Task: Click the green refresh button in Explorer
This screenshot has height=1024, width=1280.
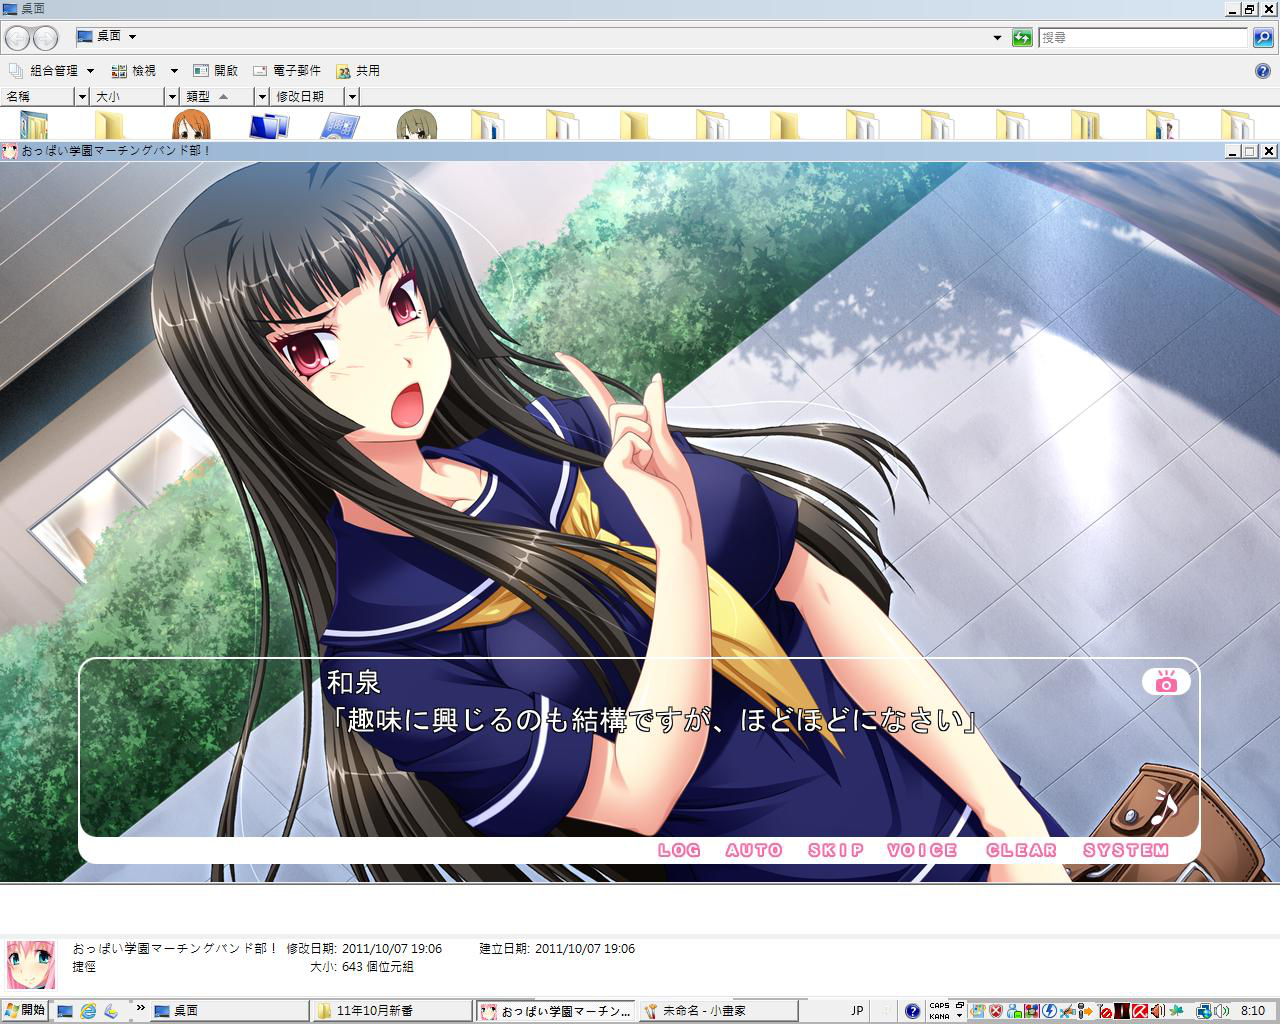Action: (x=1021, y=38)
